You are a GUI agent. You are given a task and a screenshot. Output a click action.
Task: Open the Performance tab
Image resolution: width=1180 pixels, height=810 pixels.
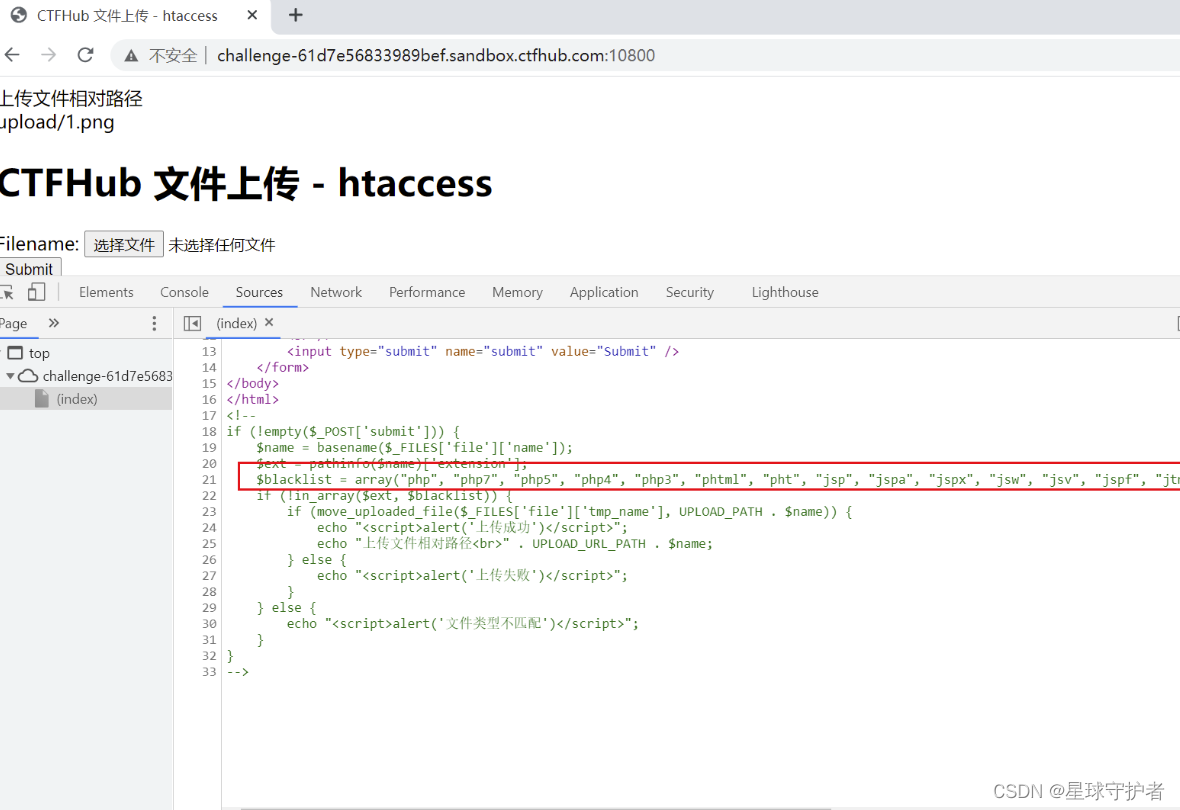(x=427, y=292)
